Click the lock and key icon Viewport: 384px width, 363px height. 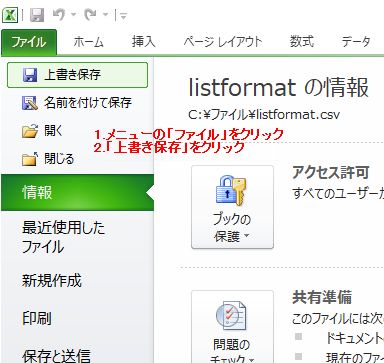pyautogui.click(x=231, y=190)
